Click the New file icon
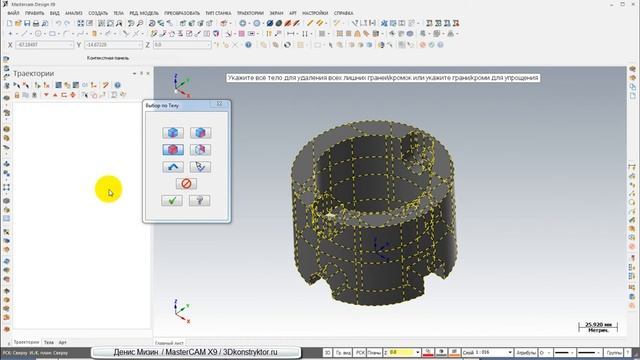Image resolution: width=640 pixels, height=360 pixels. [10, 24]
